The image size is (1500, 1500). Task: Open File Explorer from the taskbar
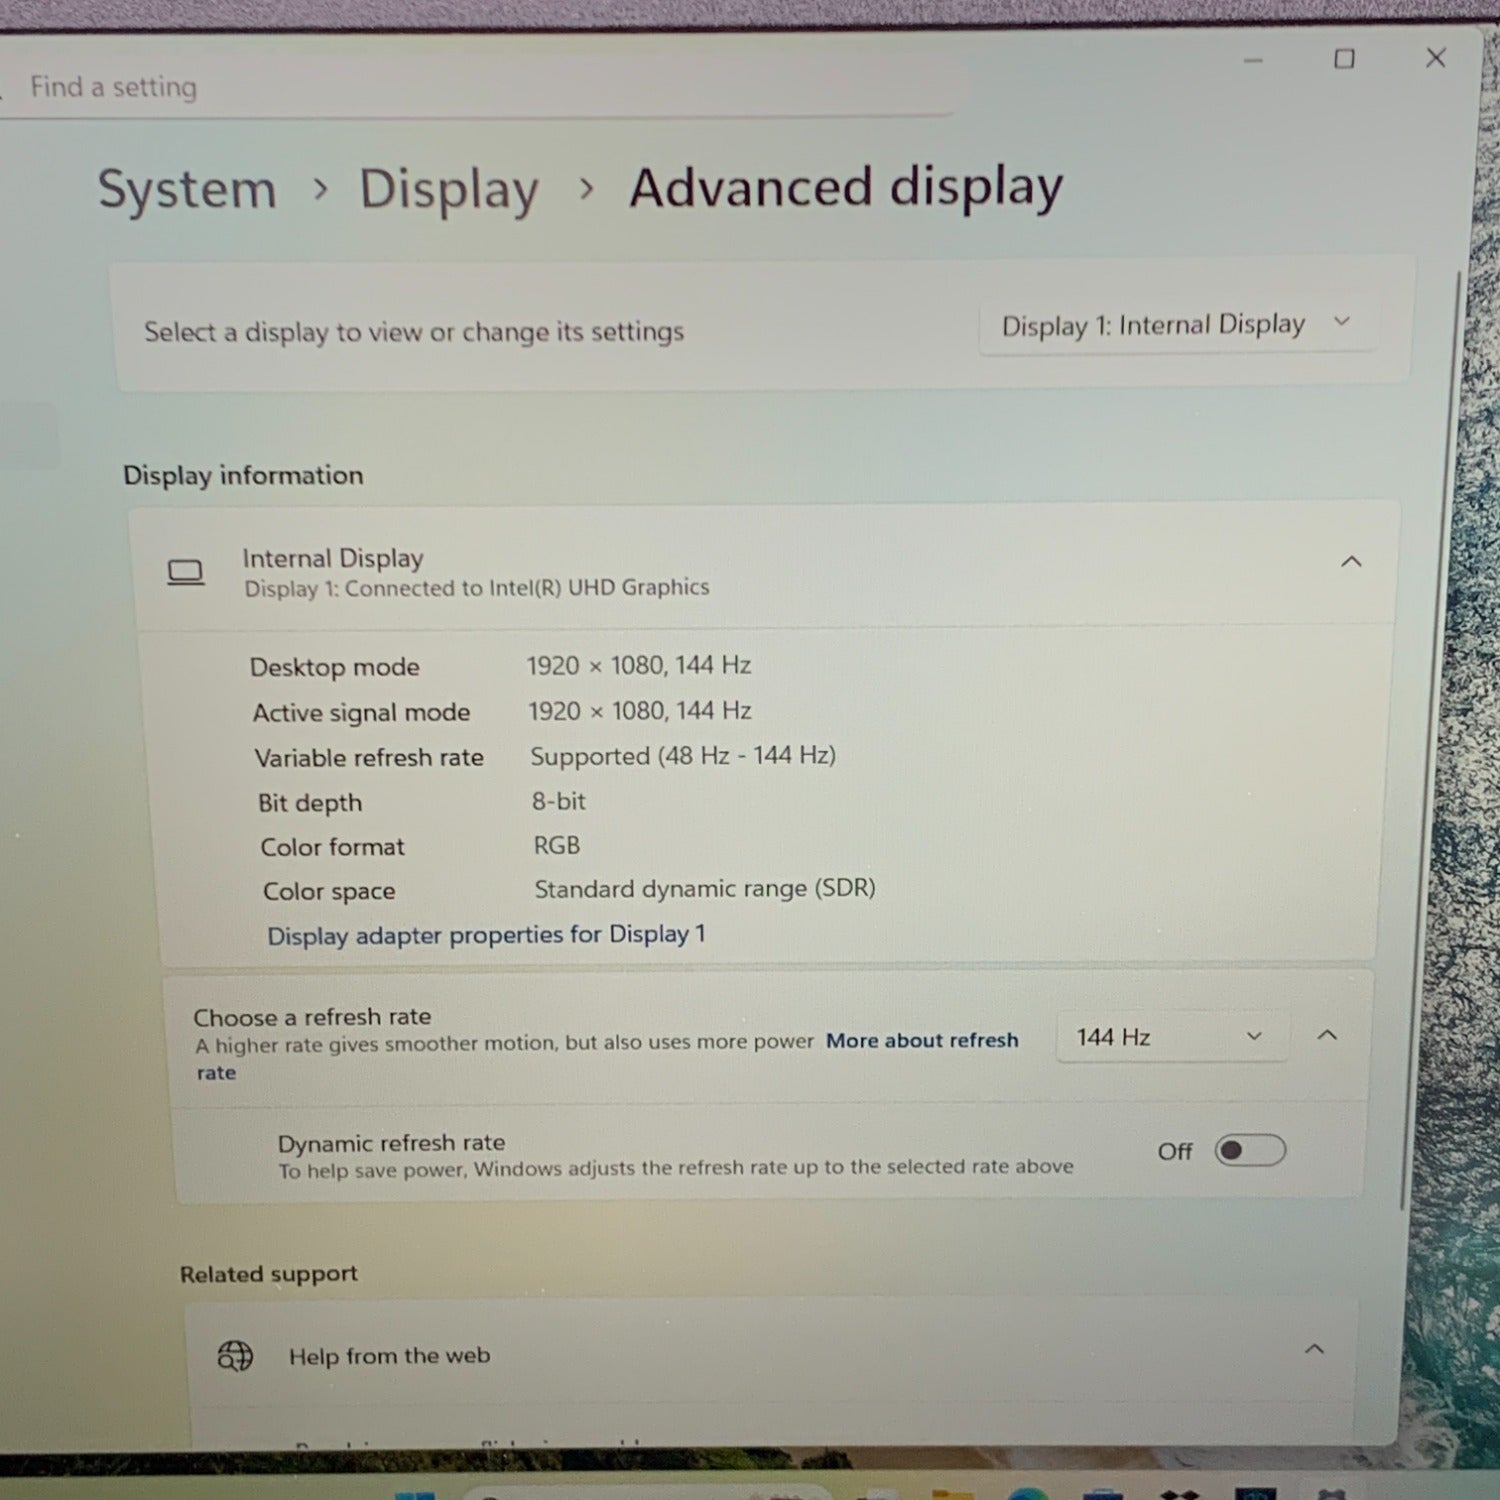pyautogui.click(x=951, y=1493)
